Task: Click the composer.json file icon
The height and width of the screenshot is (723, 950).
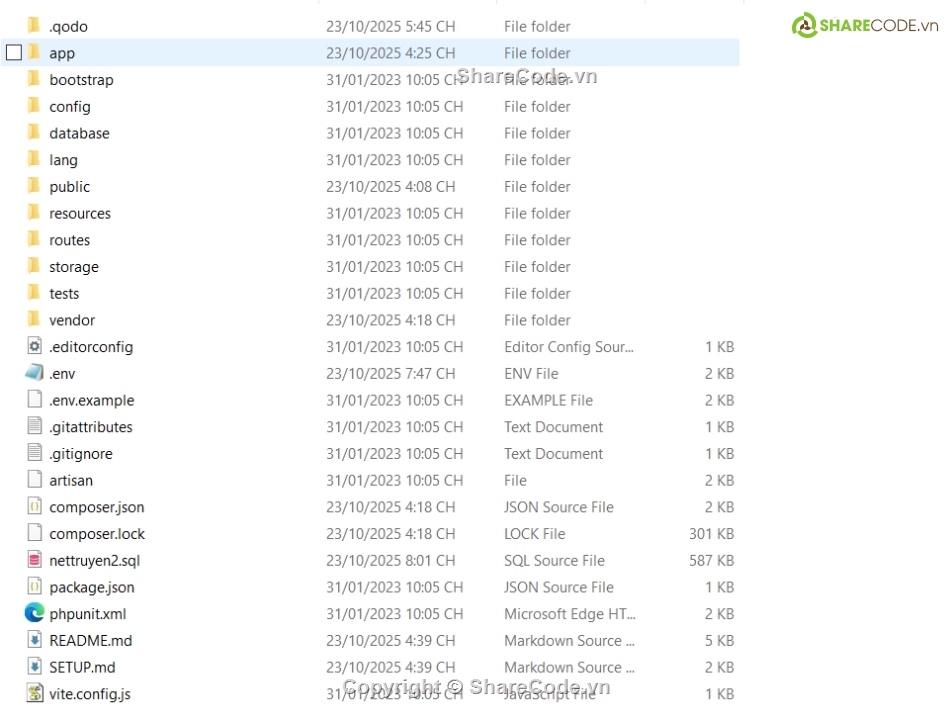Action: [35, 507]
